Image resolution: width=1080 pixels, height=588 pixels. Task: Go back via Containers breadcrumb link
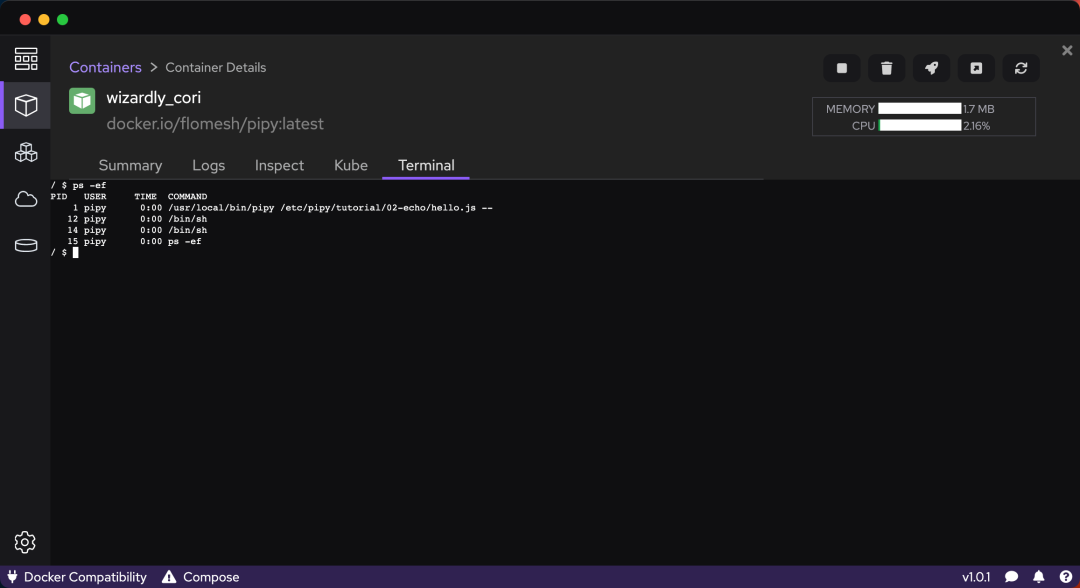[105, 67]
